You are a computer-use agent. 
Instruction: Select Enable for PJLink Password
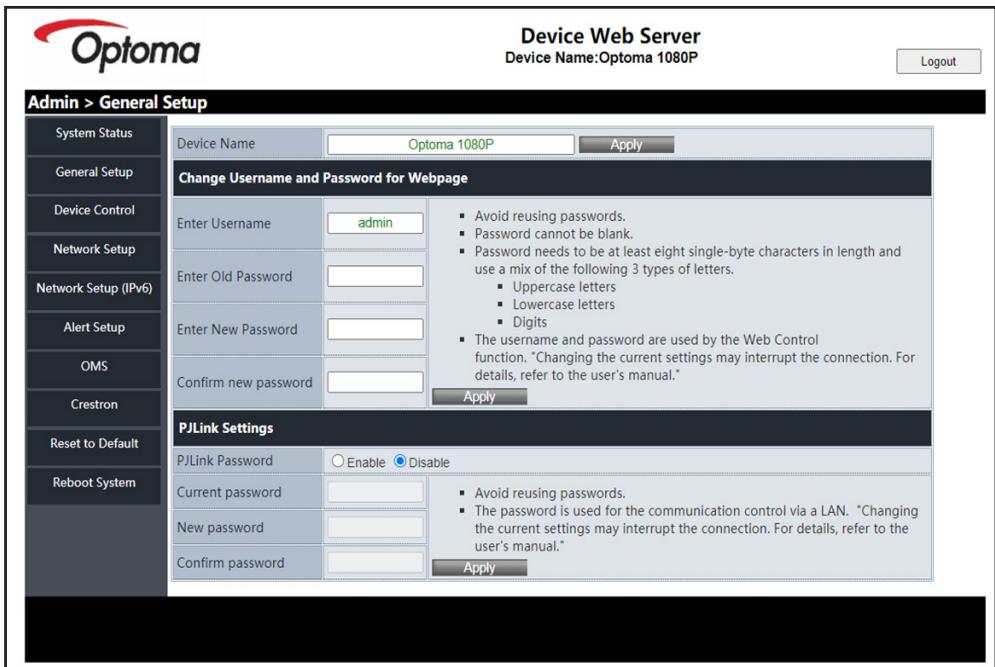(x=338, y=461)
